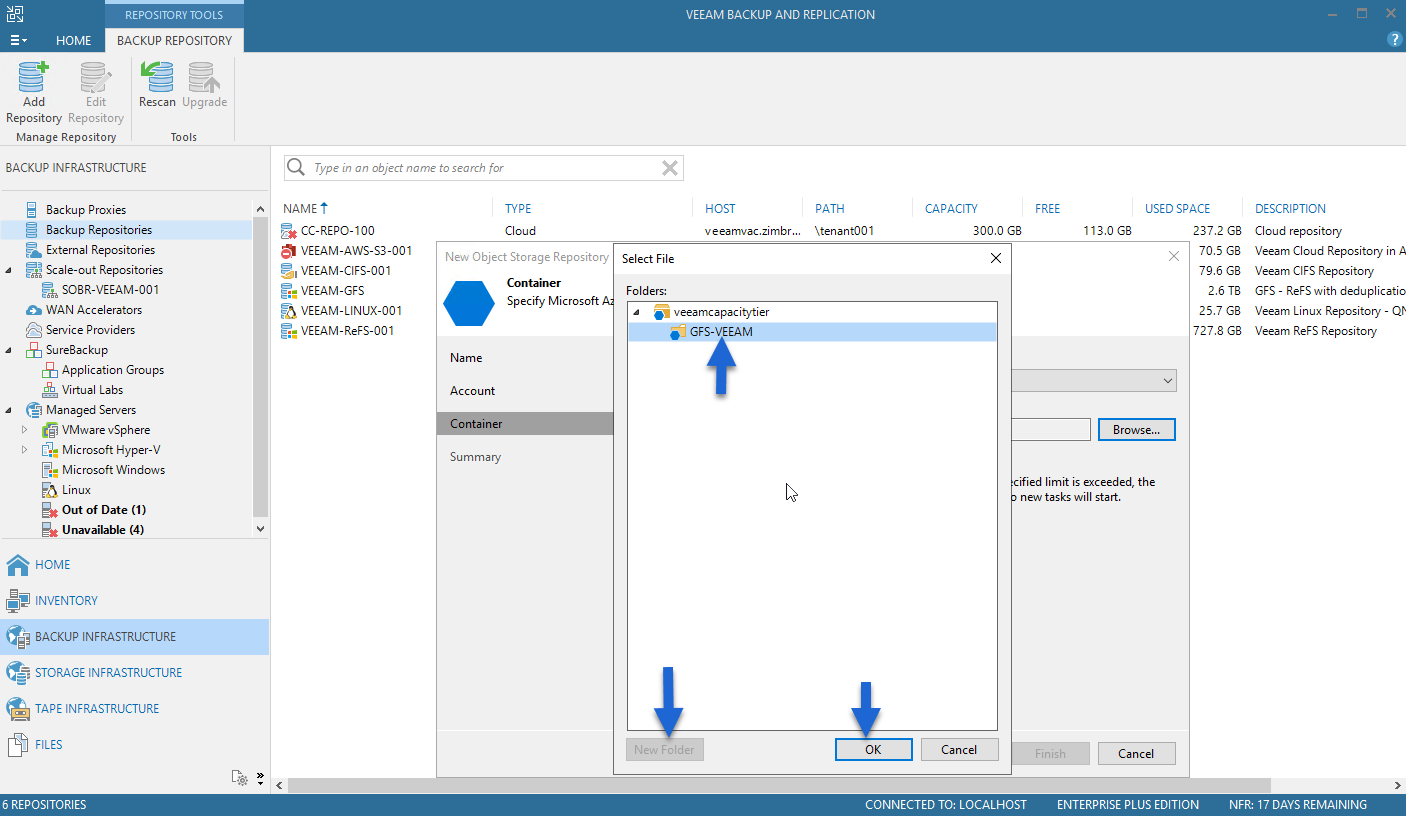
Task: Select Application Groups under SureBackup
Action: [113, 370]
